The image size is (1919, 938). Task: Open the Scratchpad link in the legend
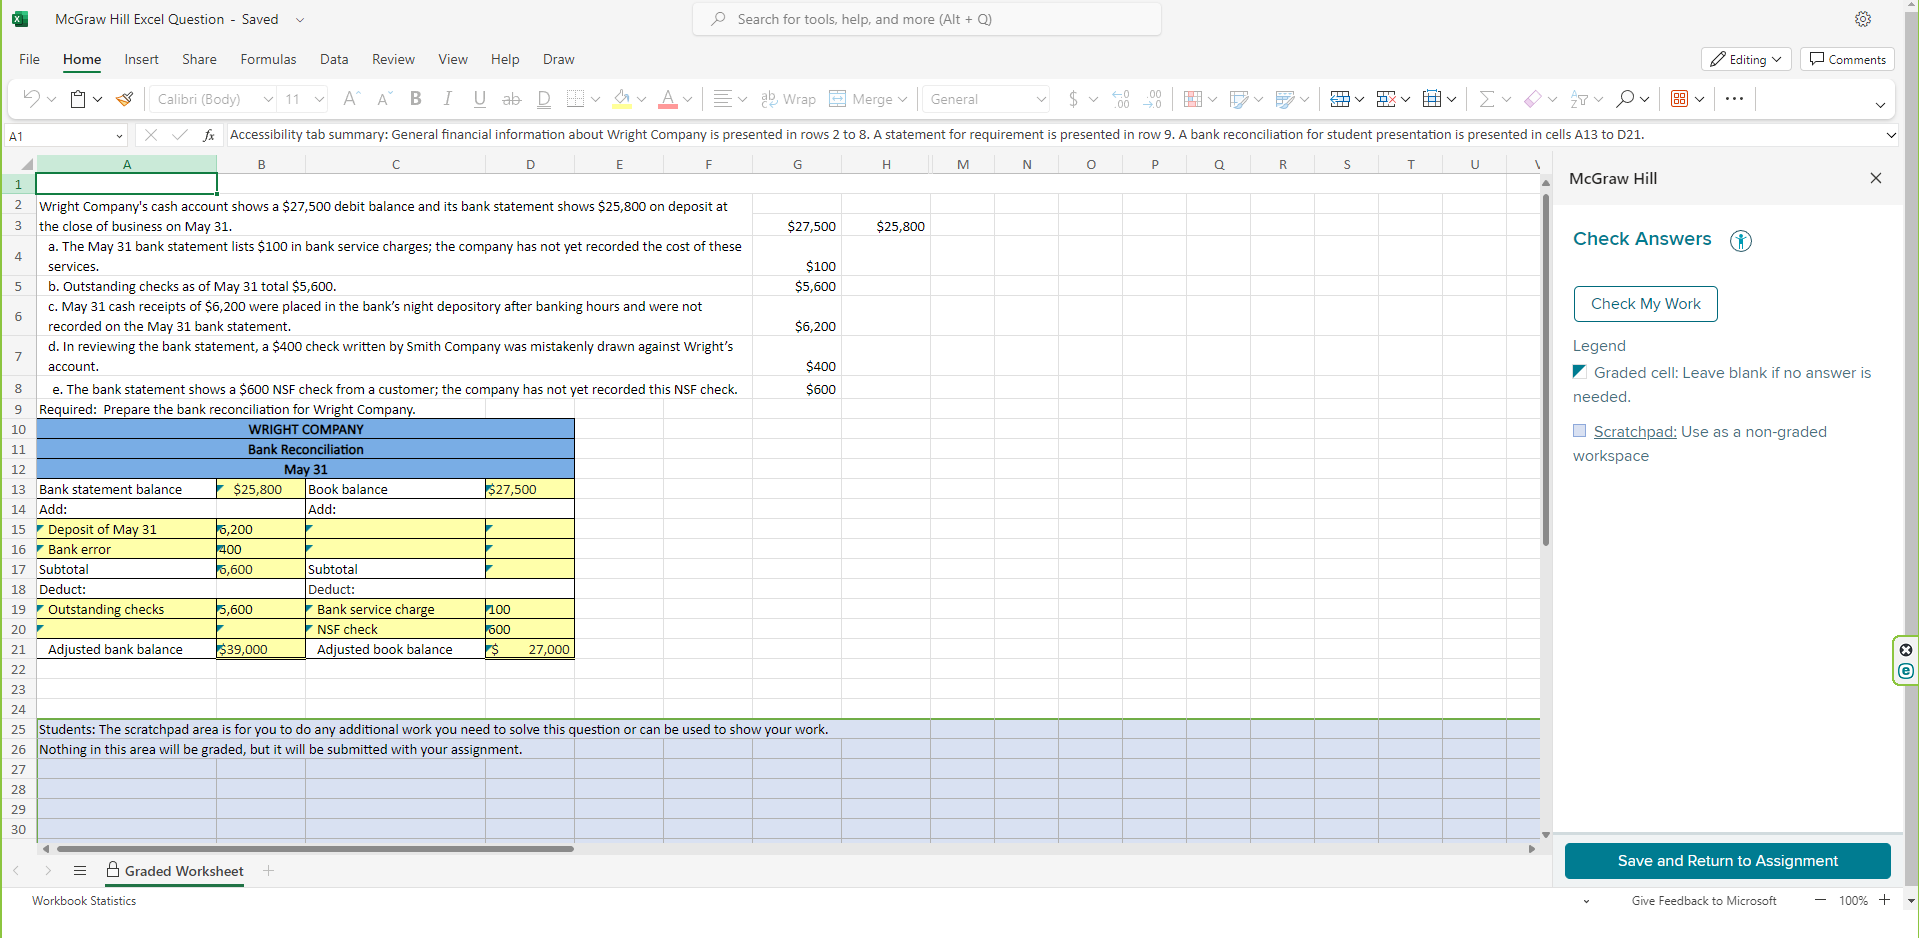[x=1635, y=431]
